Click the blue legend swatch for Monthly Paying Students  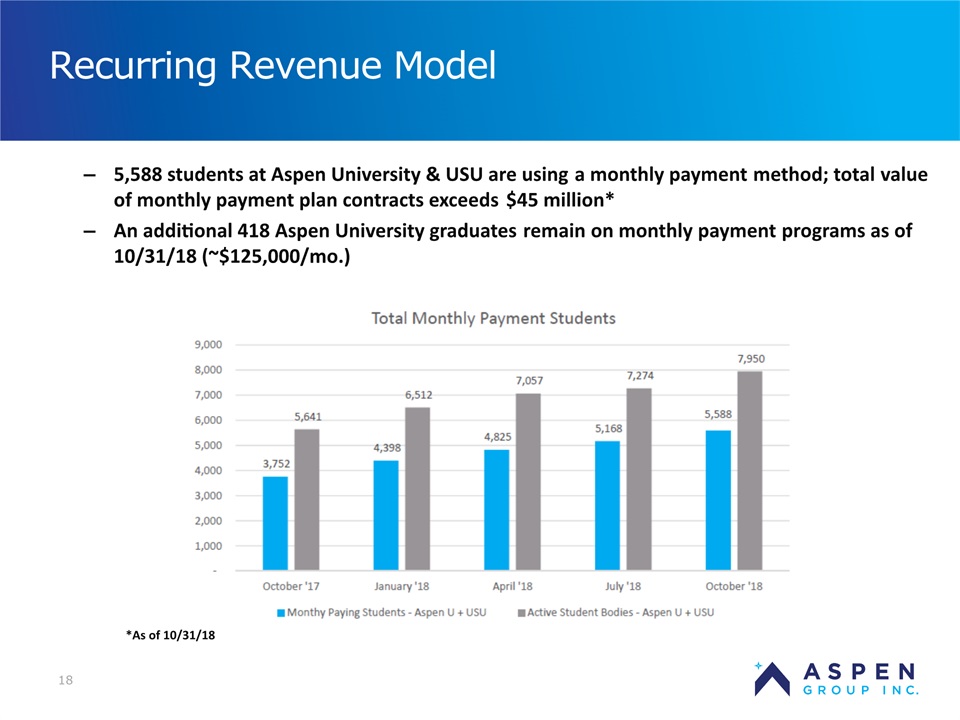(281, 613)
